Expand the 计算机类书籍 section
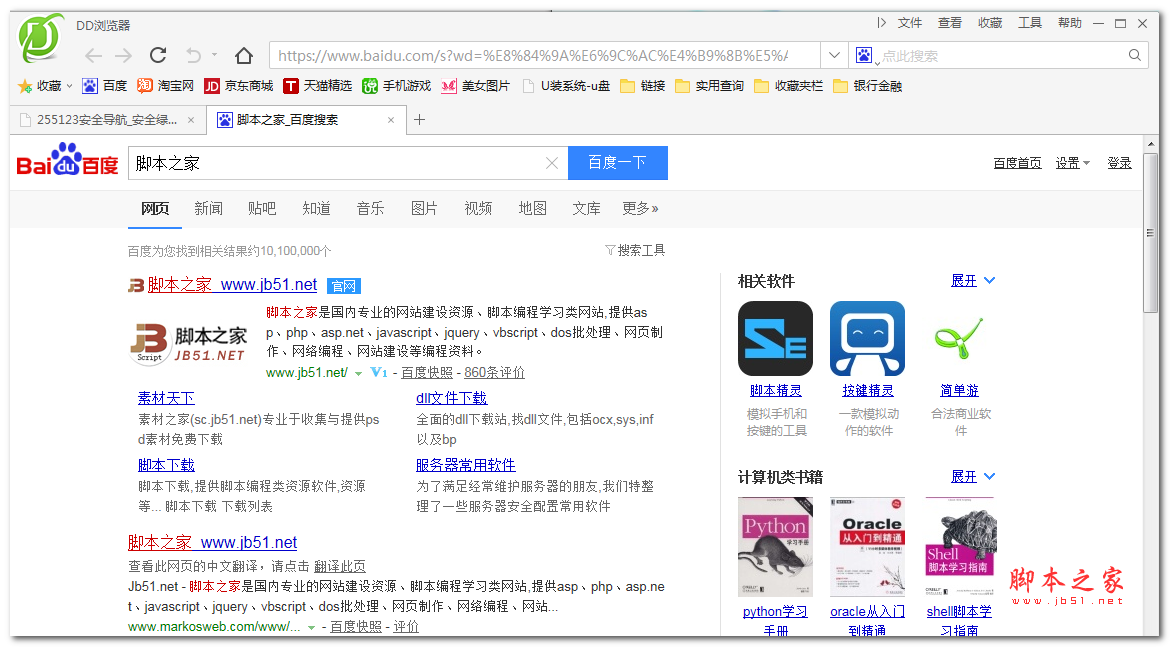The width and height of the screenshot is (1170, 647). (973, 476)
